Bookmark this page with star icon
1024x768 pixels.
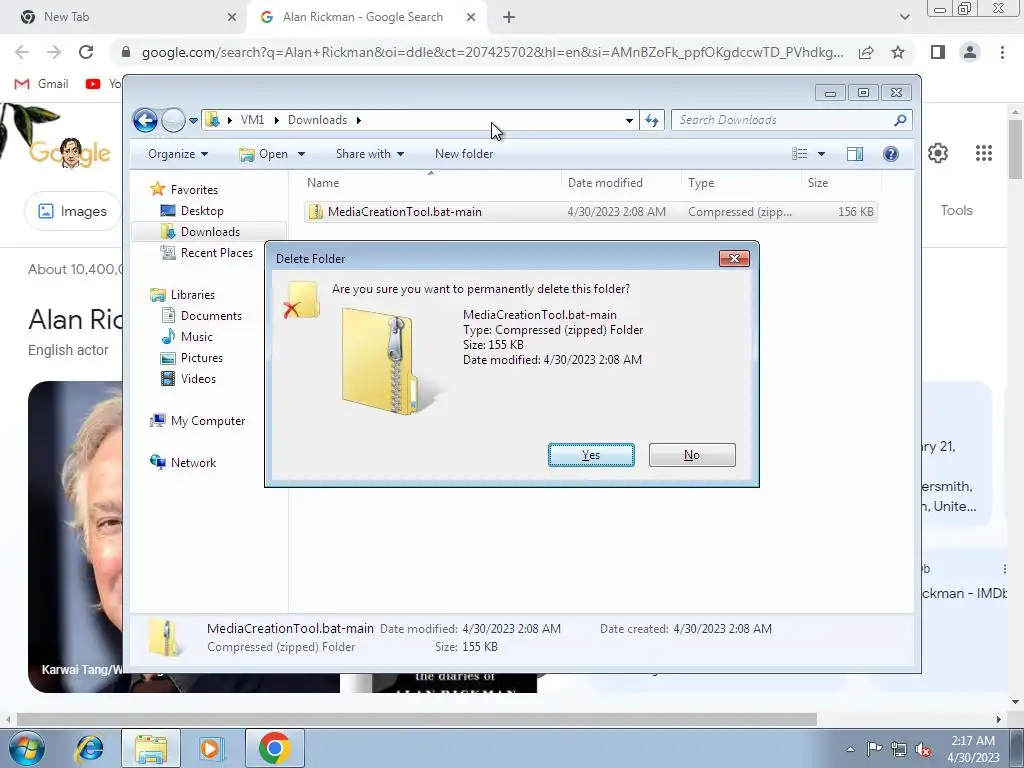(898, 52)
